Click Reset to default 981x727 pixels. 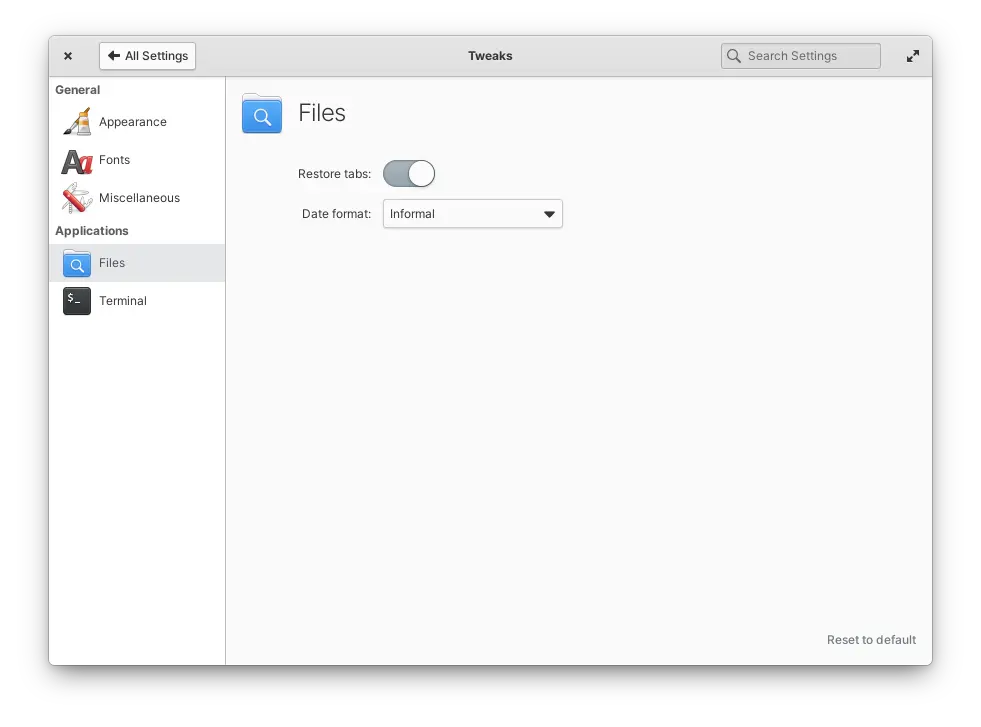pos(871,640)
